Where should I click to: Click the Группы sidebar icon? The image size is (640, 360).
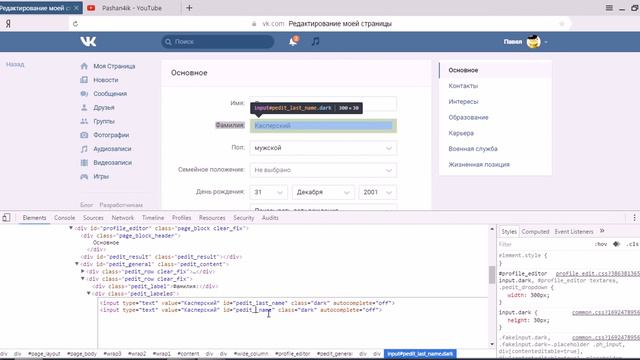pos(84,121)
